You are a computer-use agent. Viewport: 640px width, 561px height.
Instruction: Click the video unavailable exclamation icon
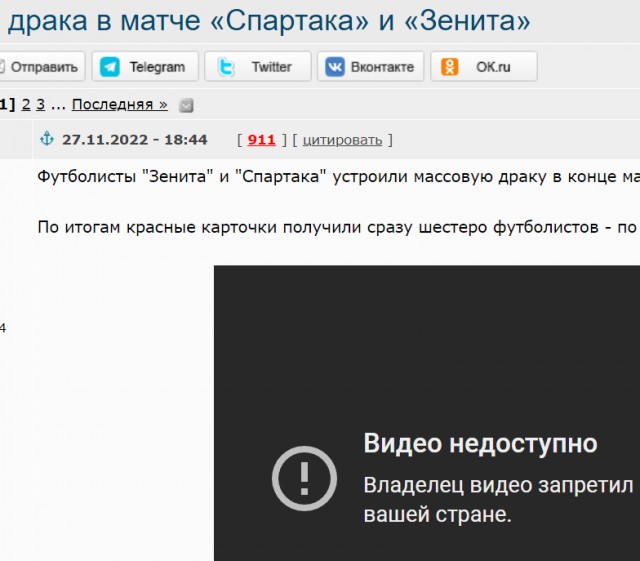click(304, 478)
